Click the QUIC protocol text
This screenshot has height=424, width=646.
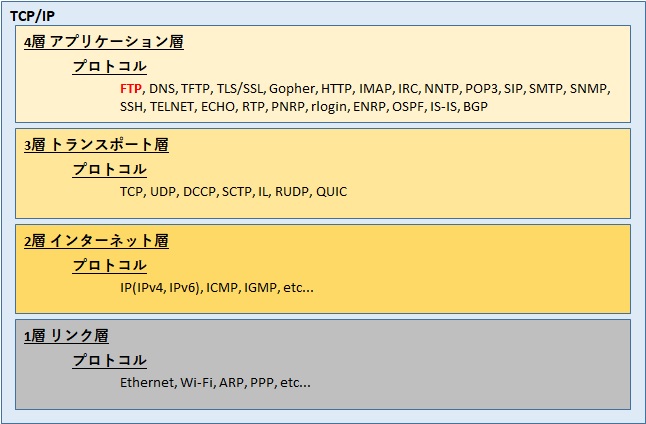click(331, 191)
